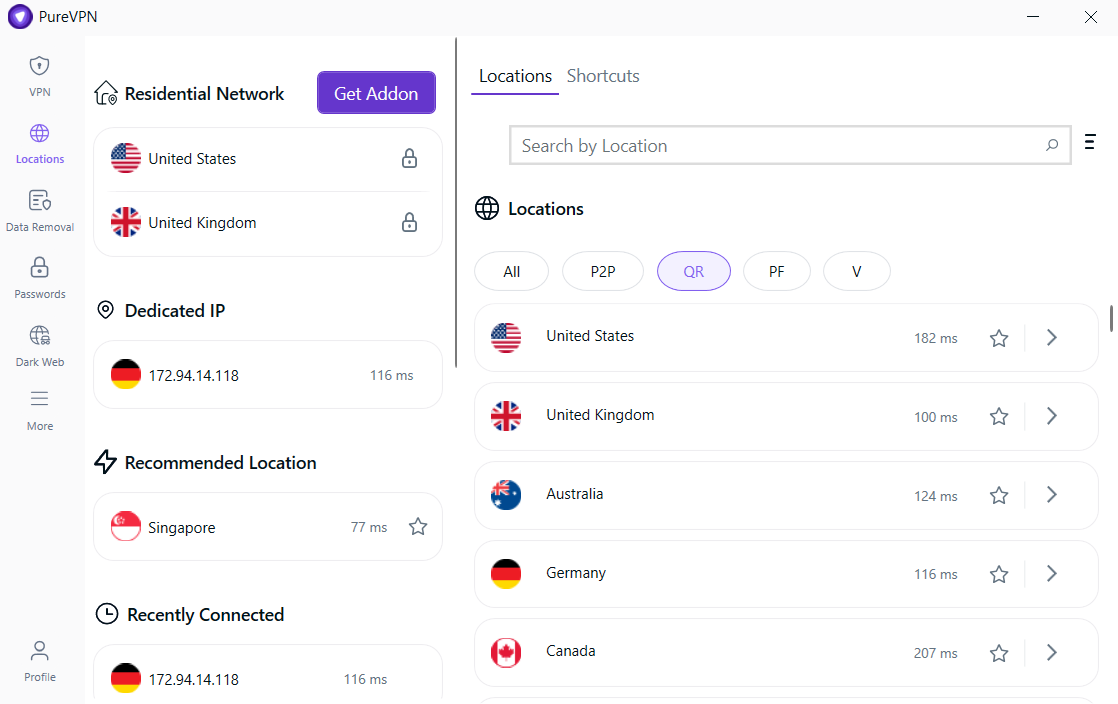Screen dimensions: 1118x704
Task: Open the Passwords padlock in the sidebar
Action: point(39,267)
